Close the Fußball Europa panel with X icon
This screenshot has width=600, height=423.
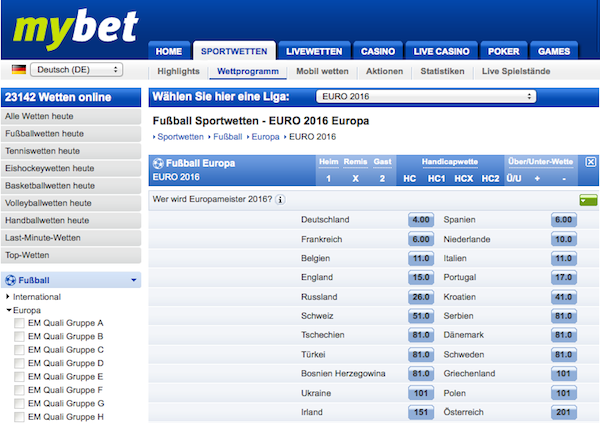(590, 162)
